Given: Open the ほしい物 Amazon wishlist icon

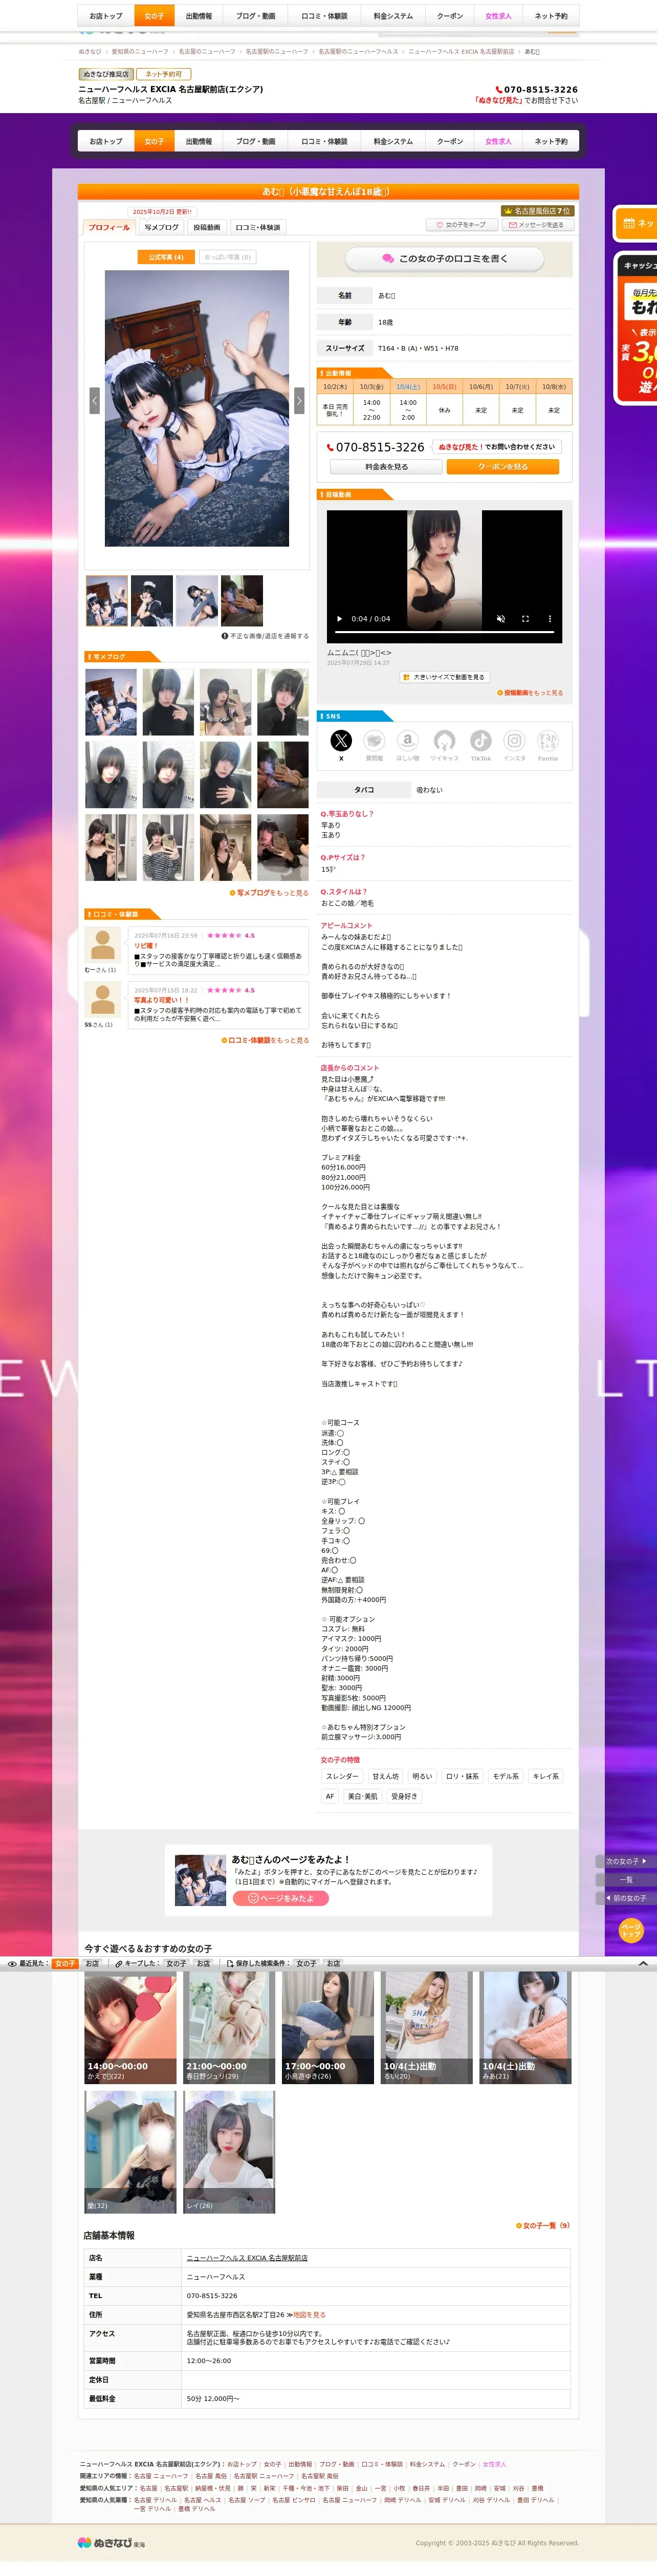Looking at the screenshot, I should (x=407, y=745).
